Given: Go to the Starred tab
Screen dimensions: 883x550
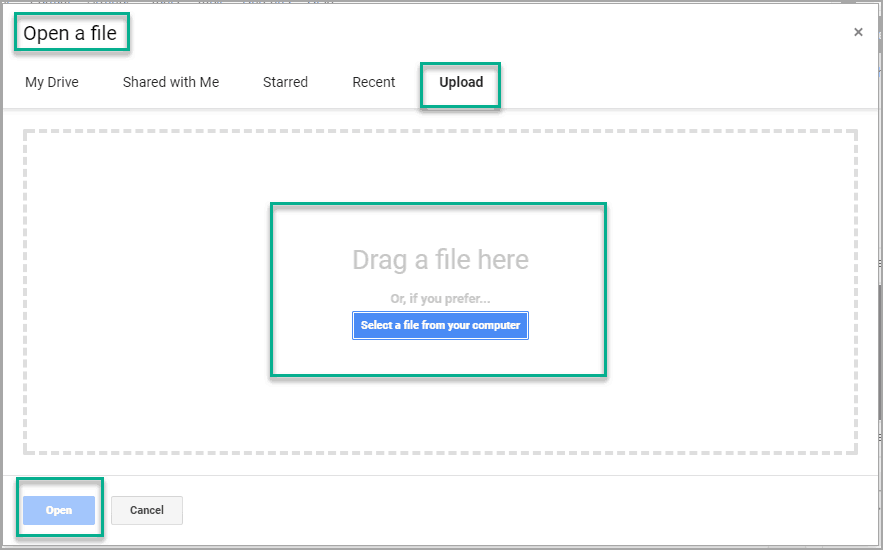Looking at the screenshot, I should 285,82.
